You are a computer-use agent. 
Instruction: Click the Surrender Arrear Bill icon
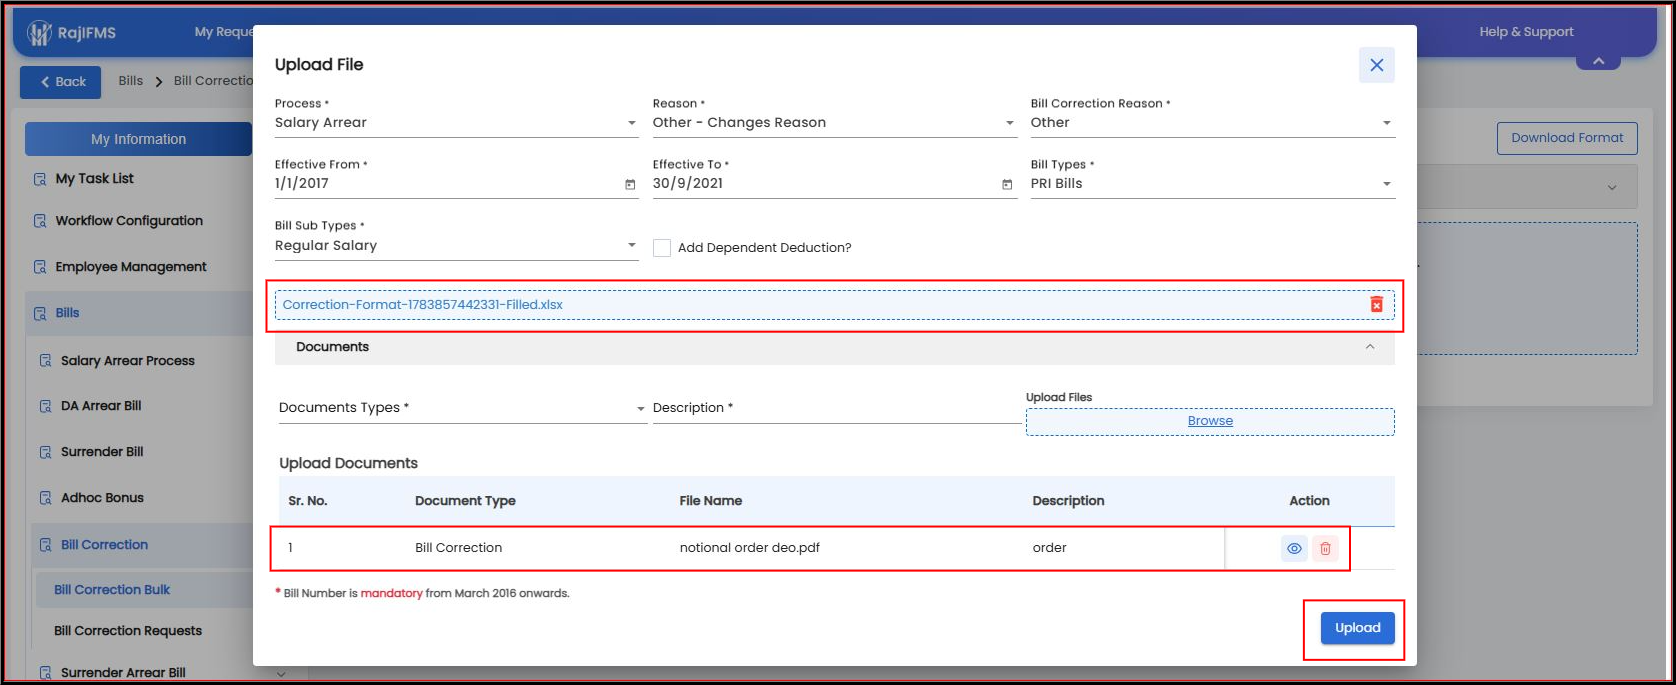point(45,673)
